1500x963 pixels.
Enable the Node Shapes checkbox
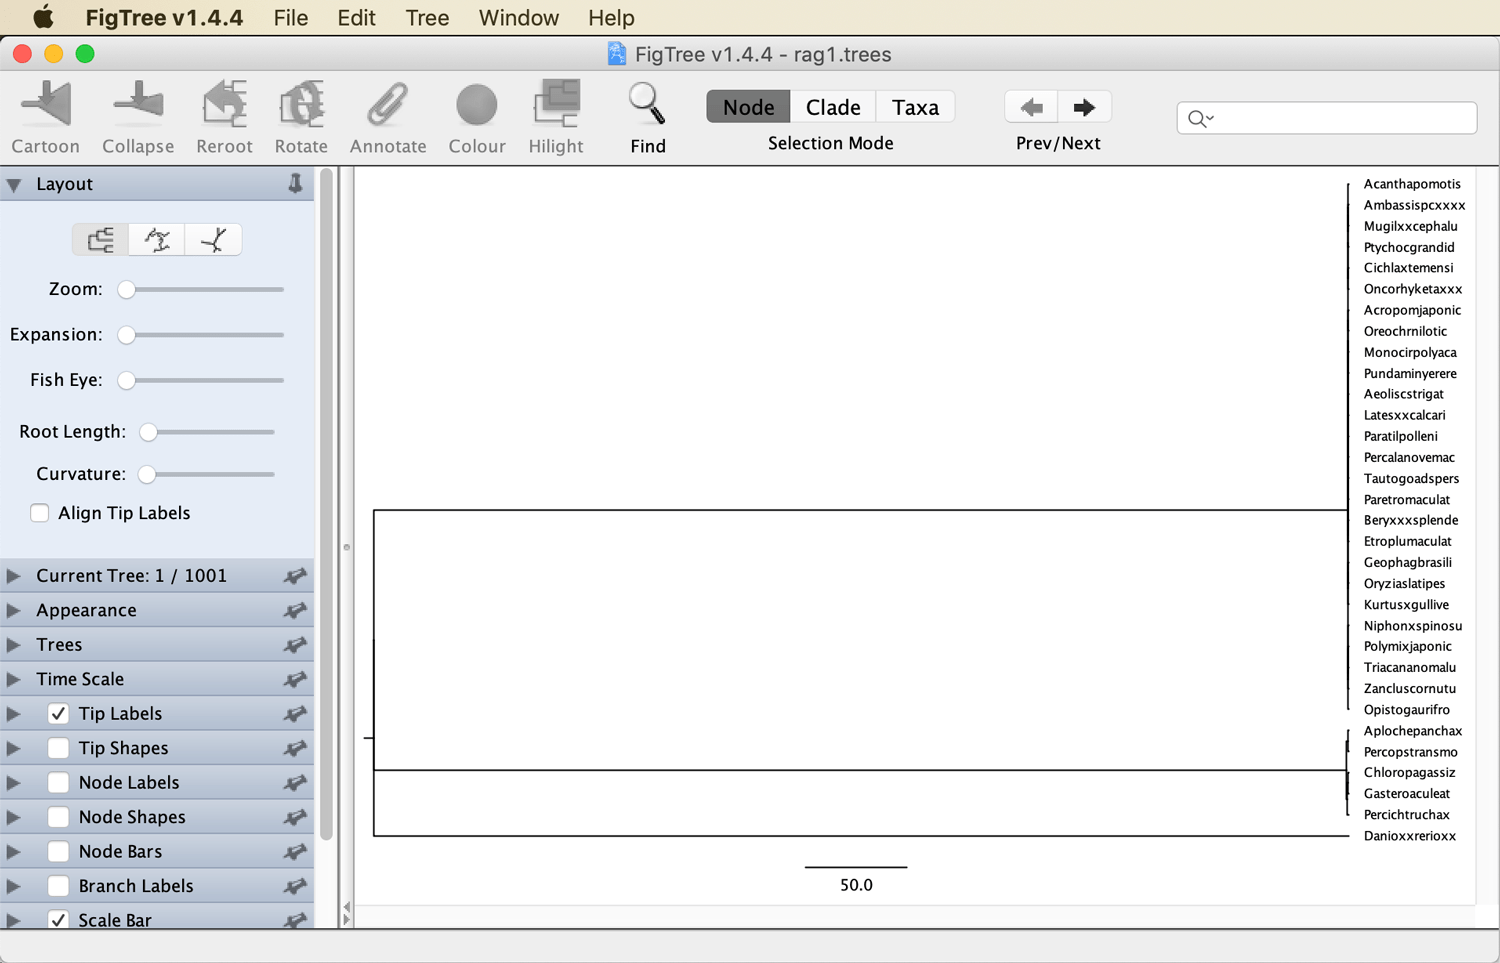click(x=58, y=817)
